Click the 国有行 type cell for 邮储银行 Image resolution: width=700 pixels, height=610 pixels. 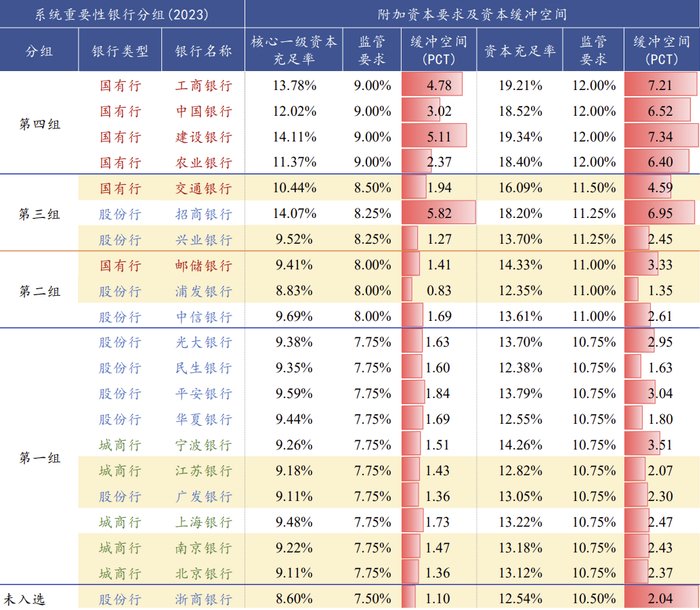click(120, 265)
